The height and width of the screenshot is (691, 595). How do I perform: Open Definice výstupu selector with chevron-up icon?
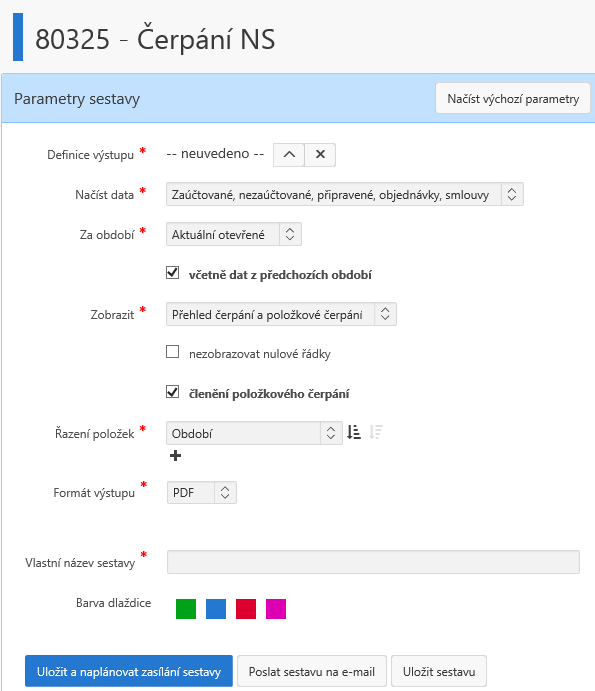click(289, 155)
